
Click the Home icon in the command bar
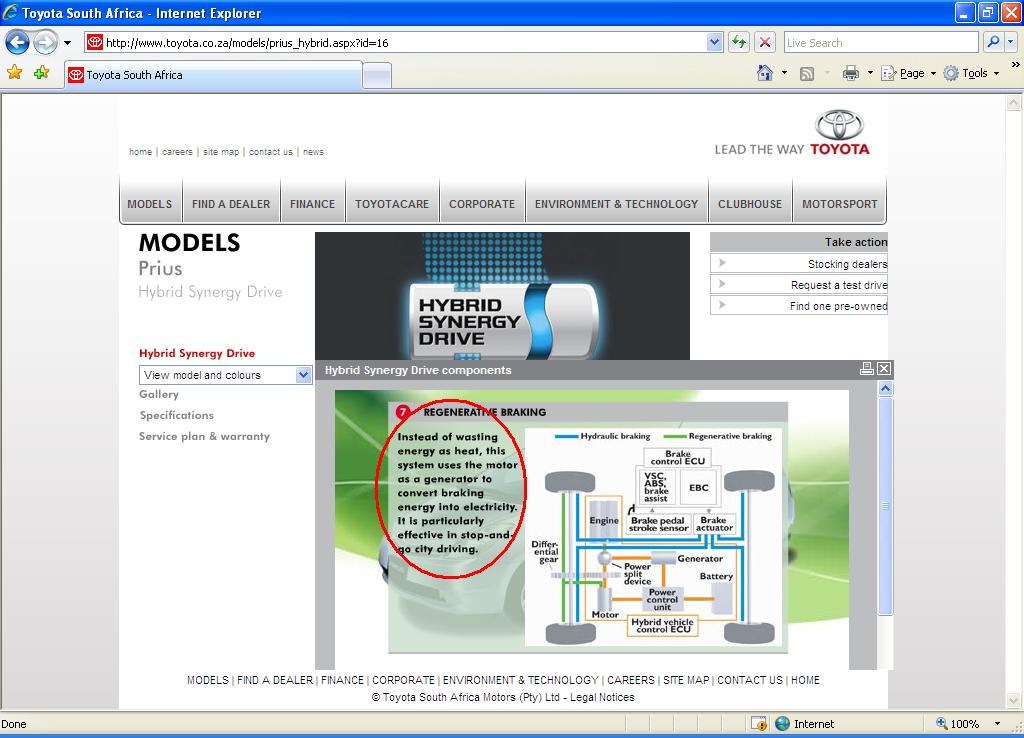[765, 73]
